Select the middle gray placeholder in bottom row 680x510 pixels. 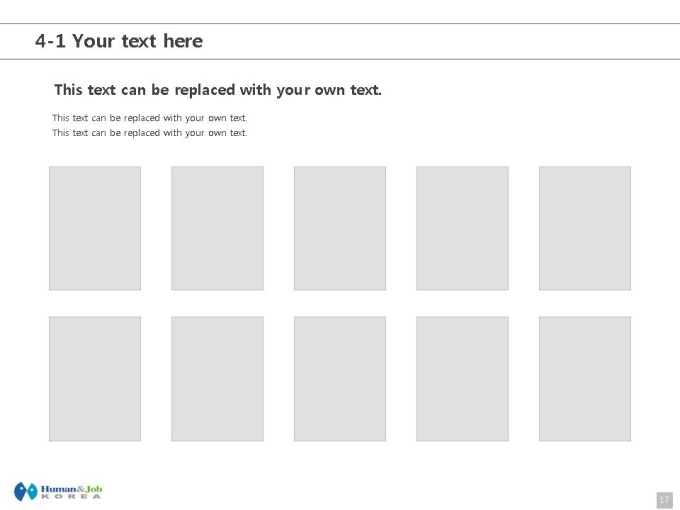click(340, 379)
